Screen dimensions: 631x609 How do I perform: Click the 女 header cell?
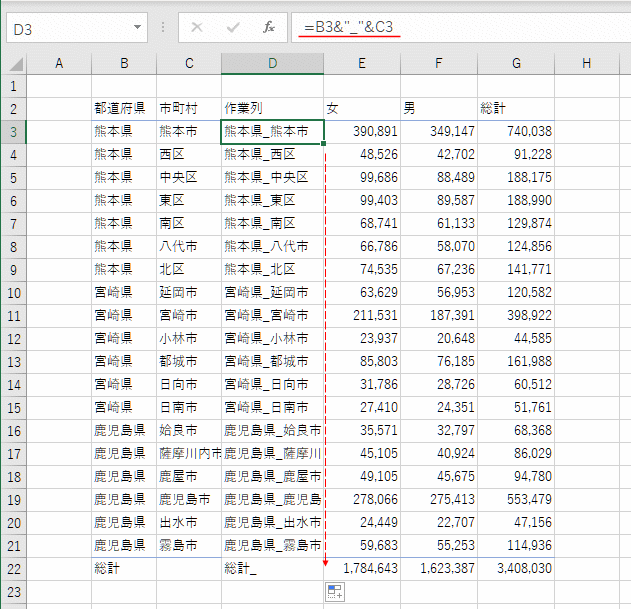[362, 109]
